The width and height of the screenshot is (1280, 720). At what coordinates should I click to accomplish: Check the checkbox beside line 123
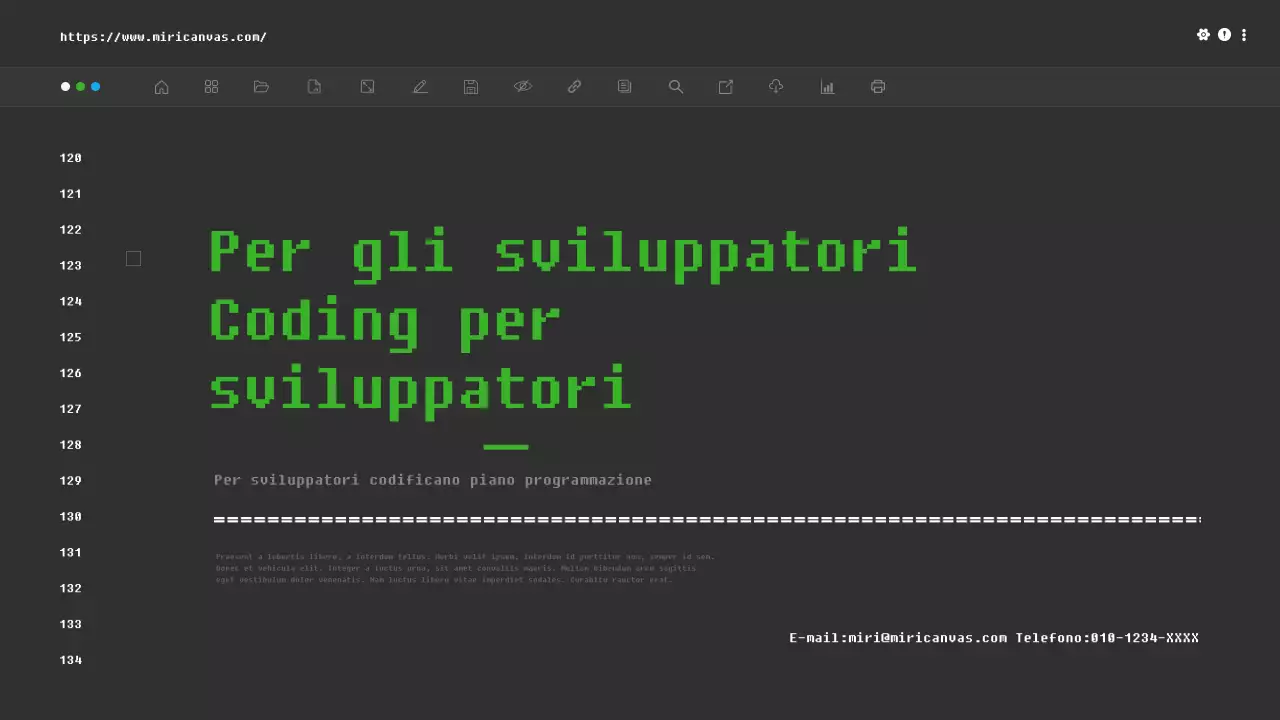pyautogui.click(x=133, y=258)
